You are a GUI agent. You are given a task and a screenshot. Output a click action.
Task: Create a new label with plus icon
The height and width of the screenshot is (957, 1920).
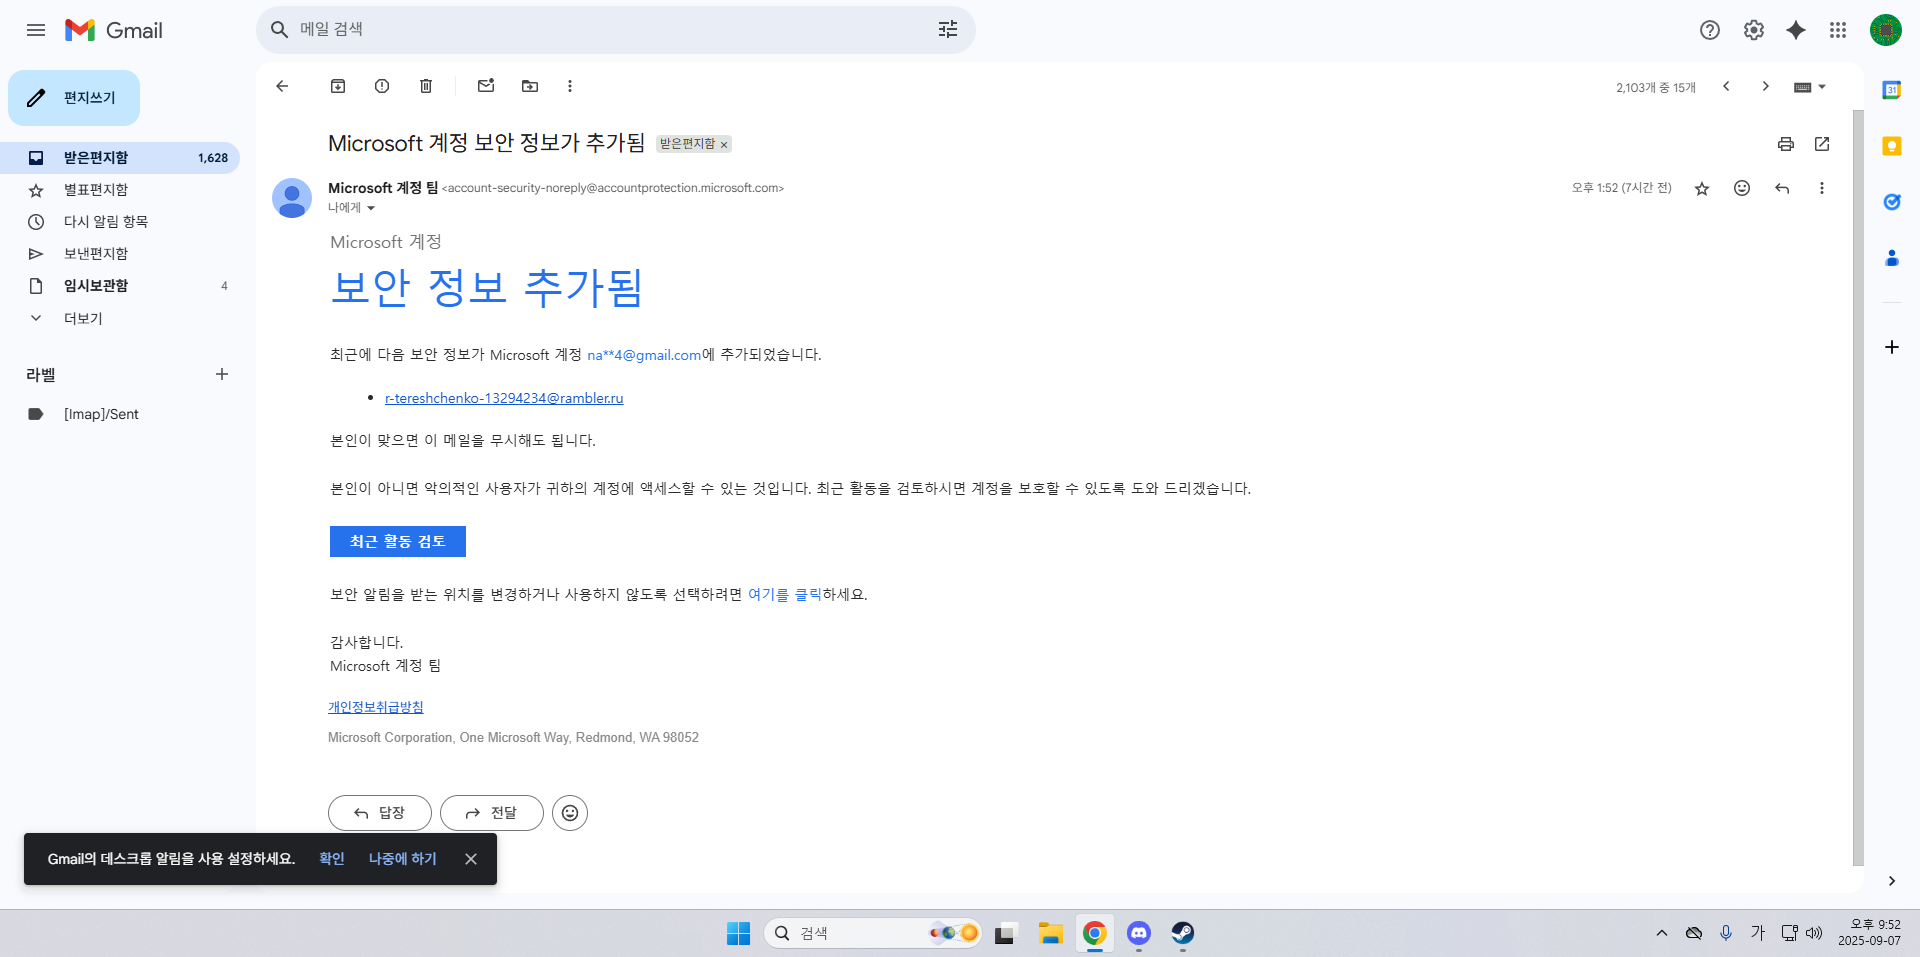(x=222, y=374)
